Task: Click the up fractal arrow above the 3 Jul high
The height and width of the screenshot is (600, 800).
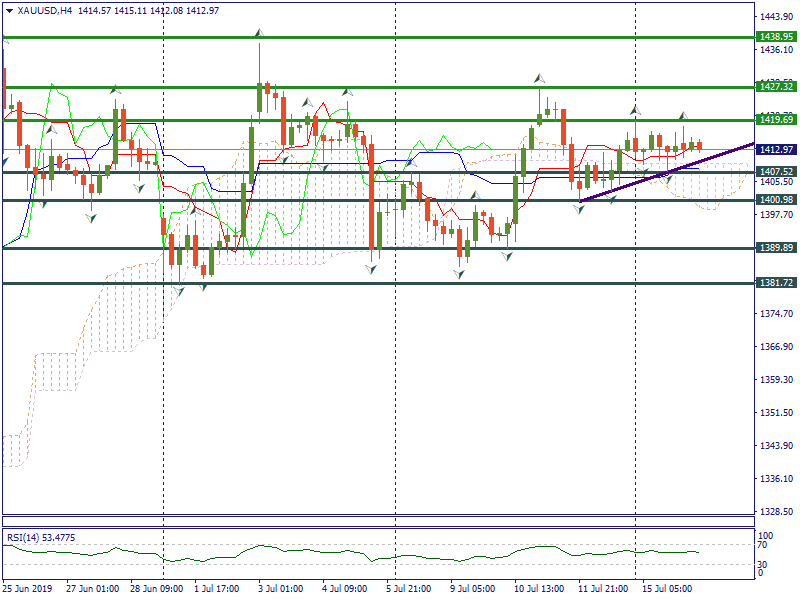Action: click(260, 34)
